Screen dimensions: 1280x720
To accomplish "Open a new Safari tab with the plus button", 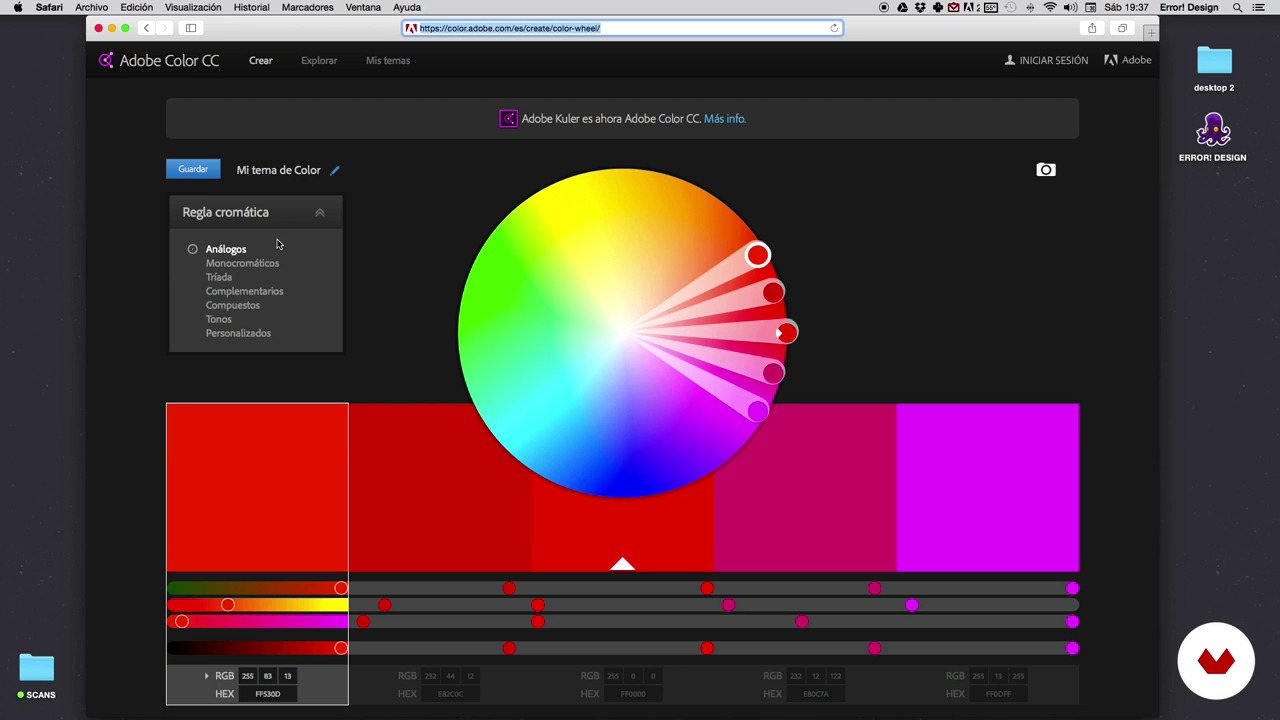I will (1151, 32).
